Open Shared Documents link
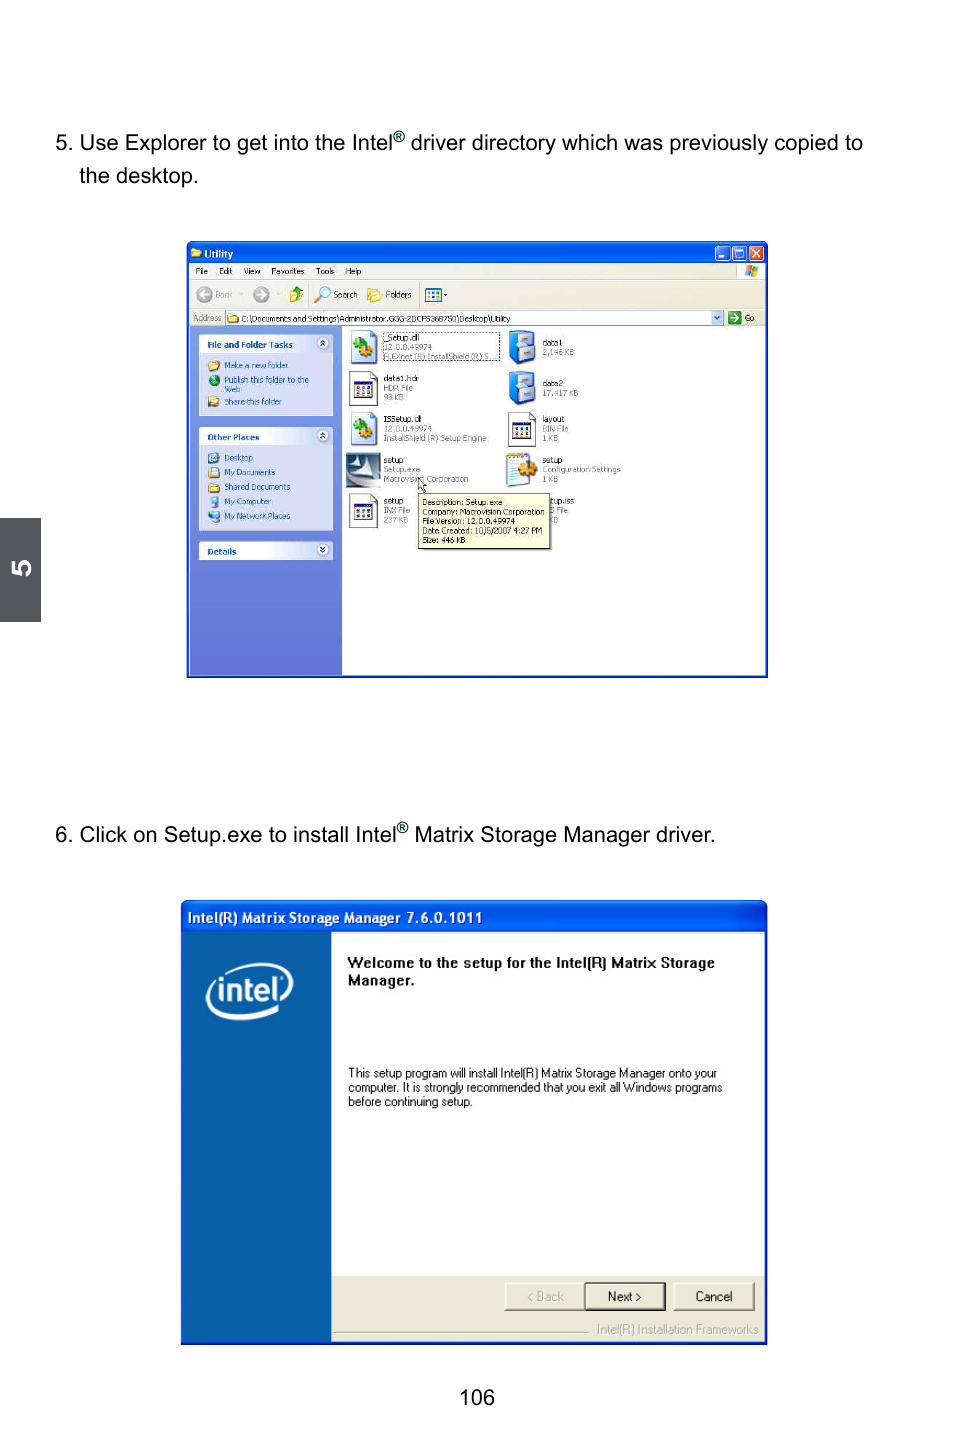954x1452 pixels. [257, 487]
